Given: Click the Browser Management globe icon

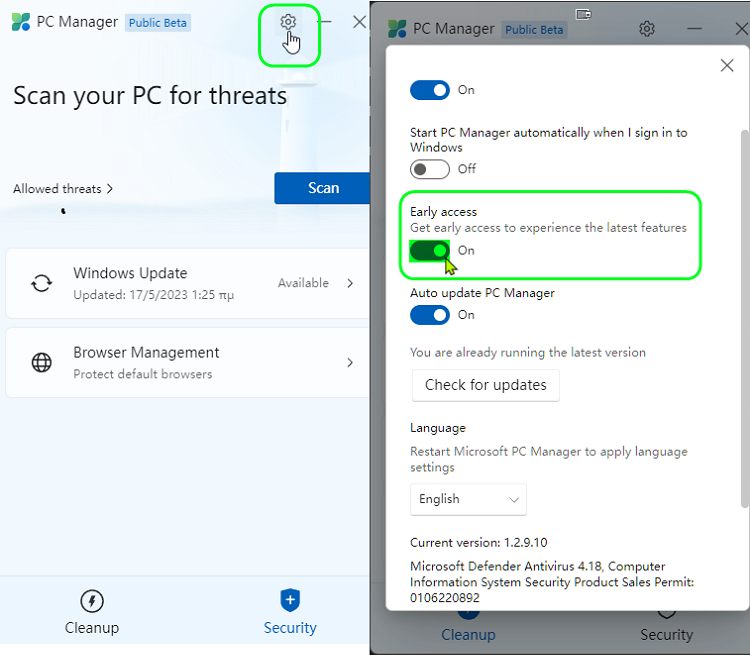Looking at the screenshot, I should pos(42,362).
